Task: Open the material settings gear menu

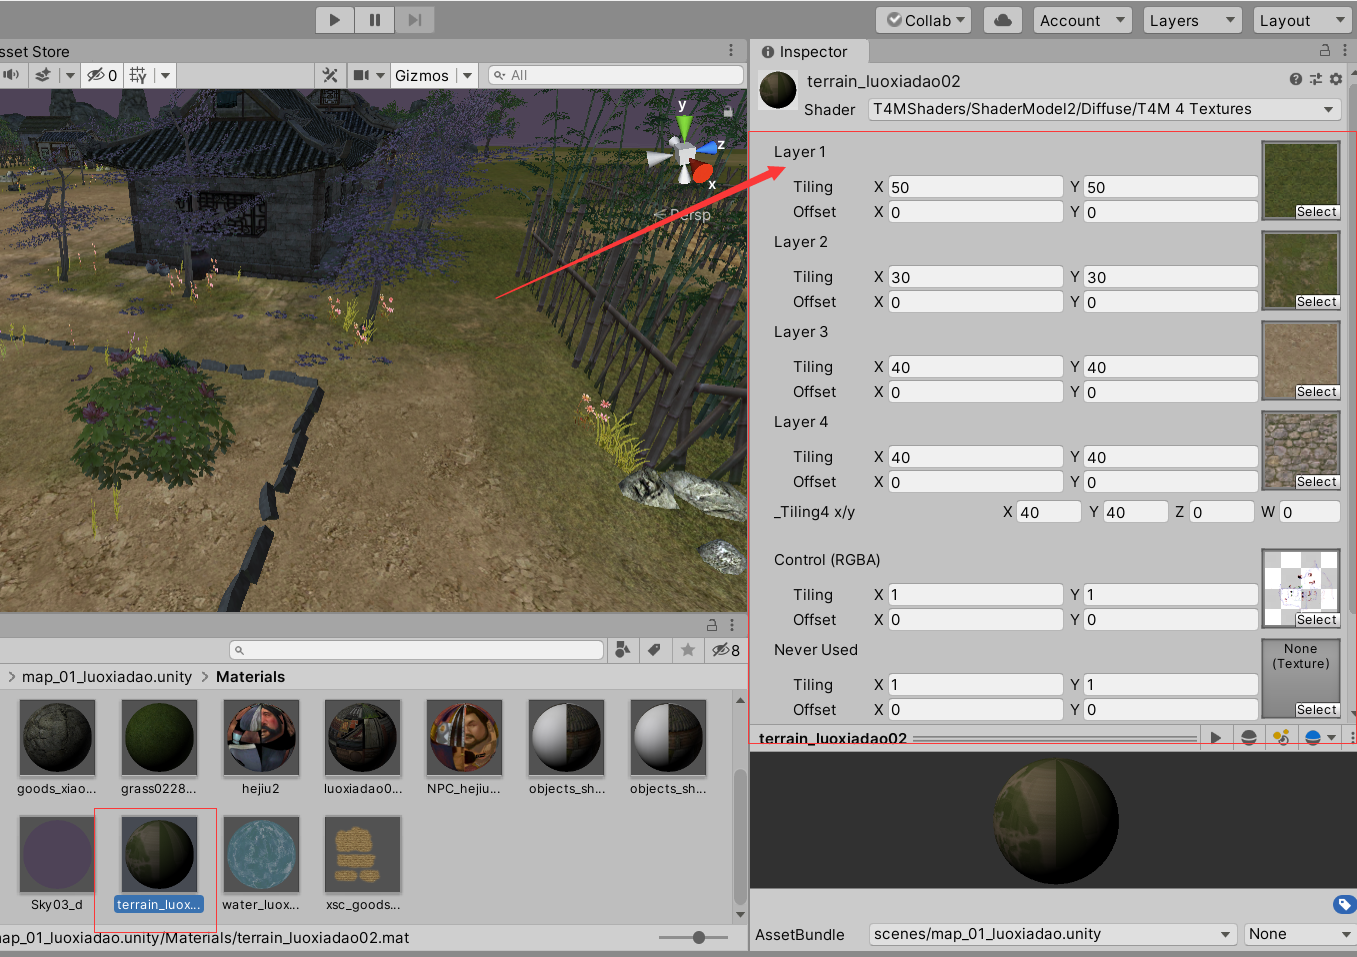Action: click(x=1336, y=79)
